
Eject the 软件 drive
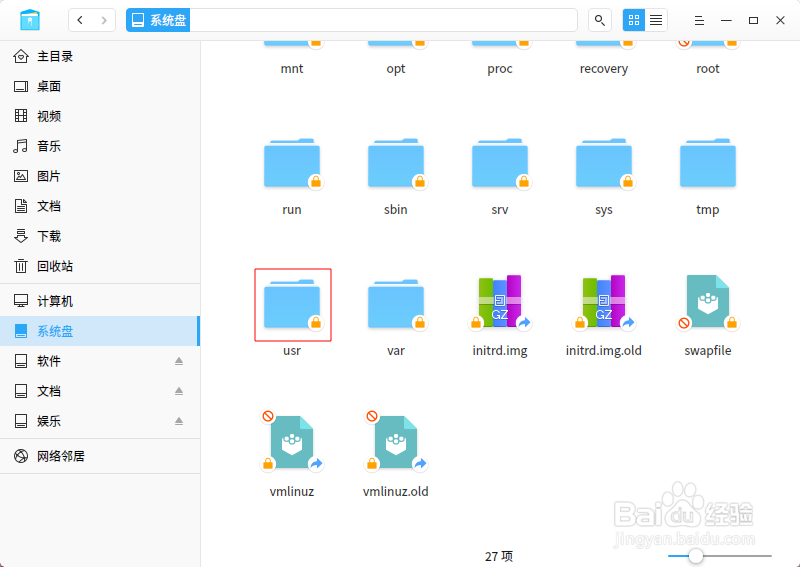tap(179, 361)
